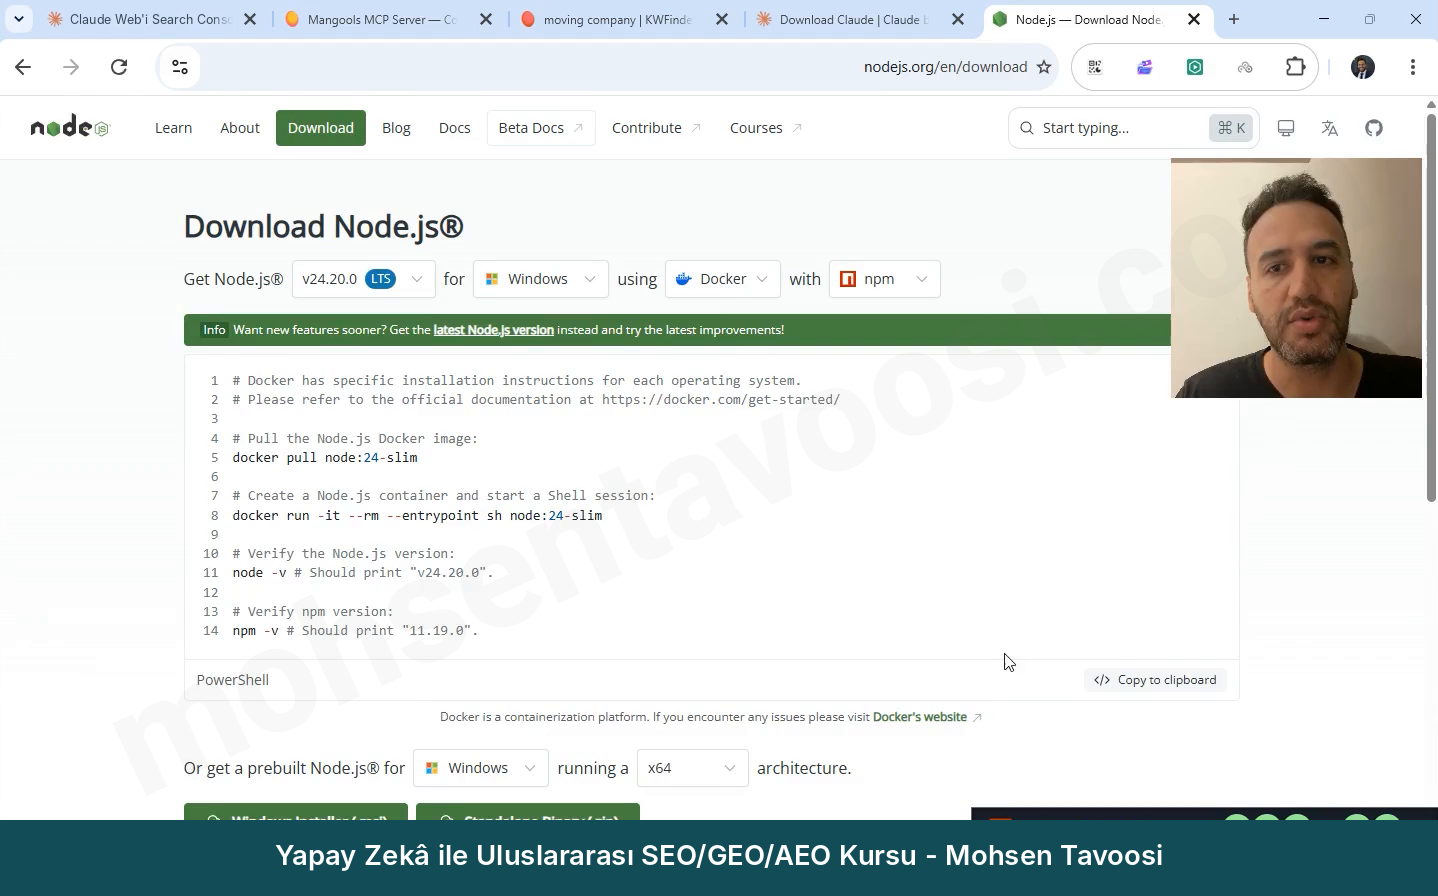Follow the latest Node.js version link
The height and width of the screenshot is (896, 1438).
[493, 330]
